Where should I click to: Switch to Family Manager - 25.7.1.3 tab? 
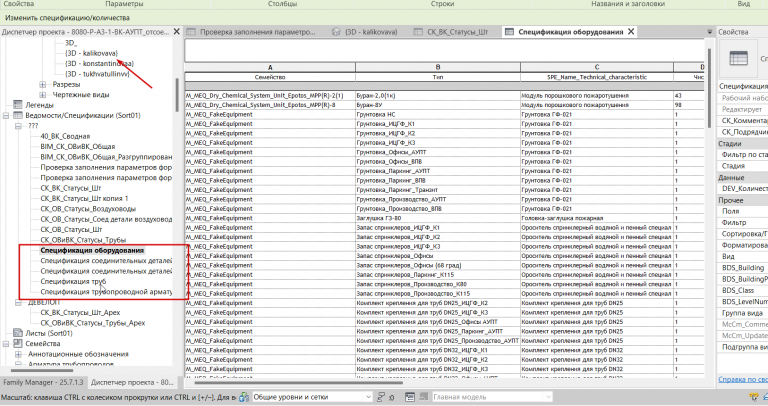coord(44,382)
